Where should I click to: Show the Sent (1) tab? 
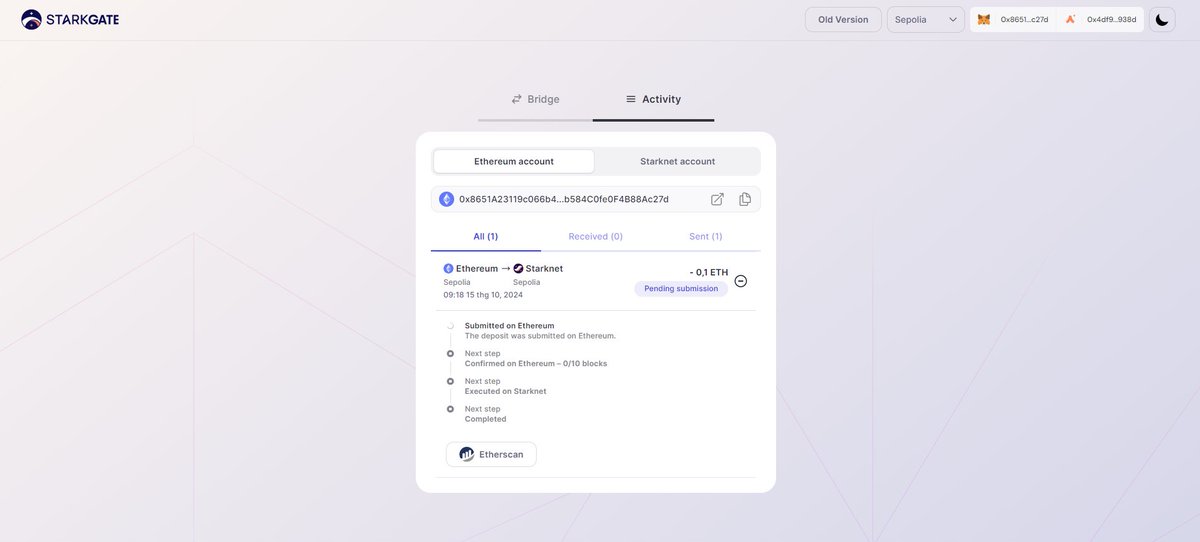point(706,236)
